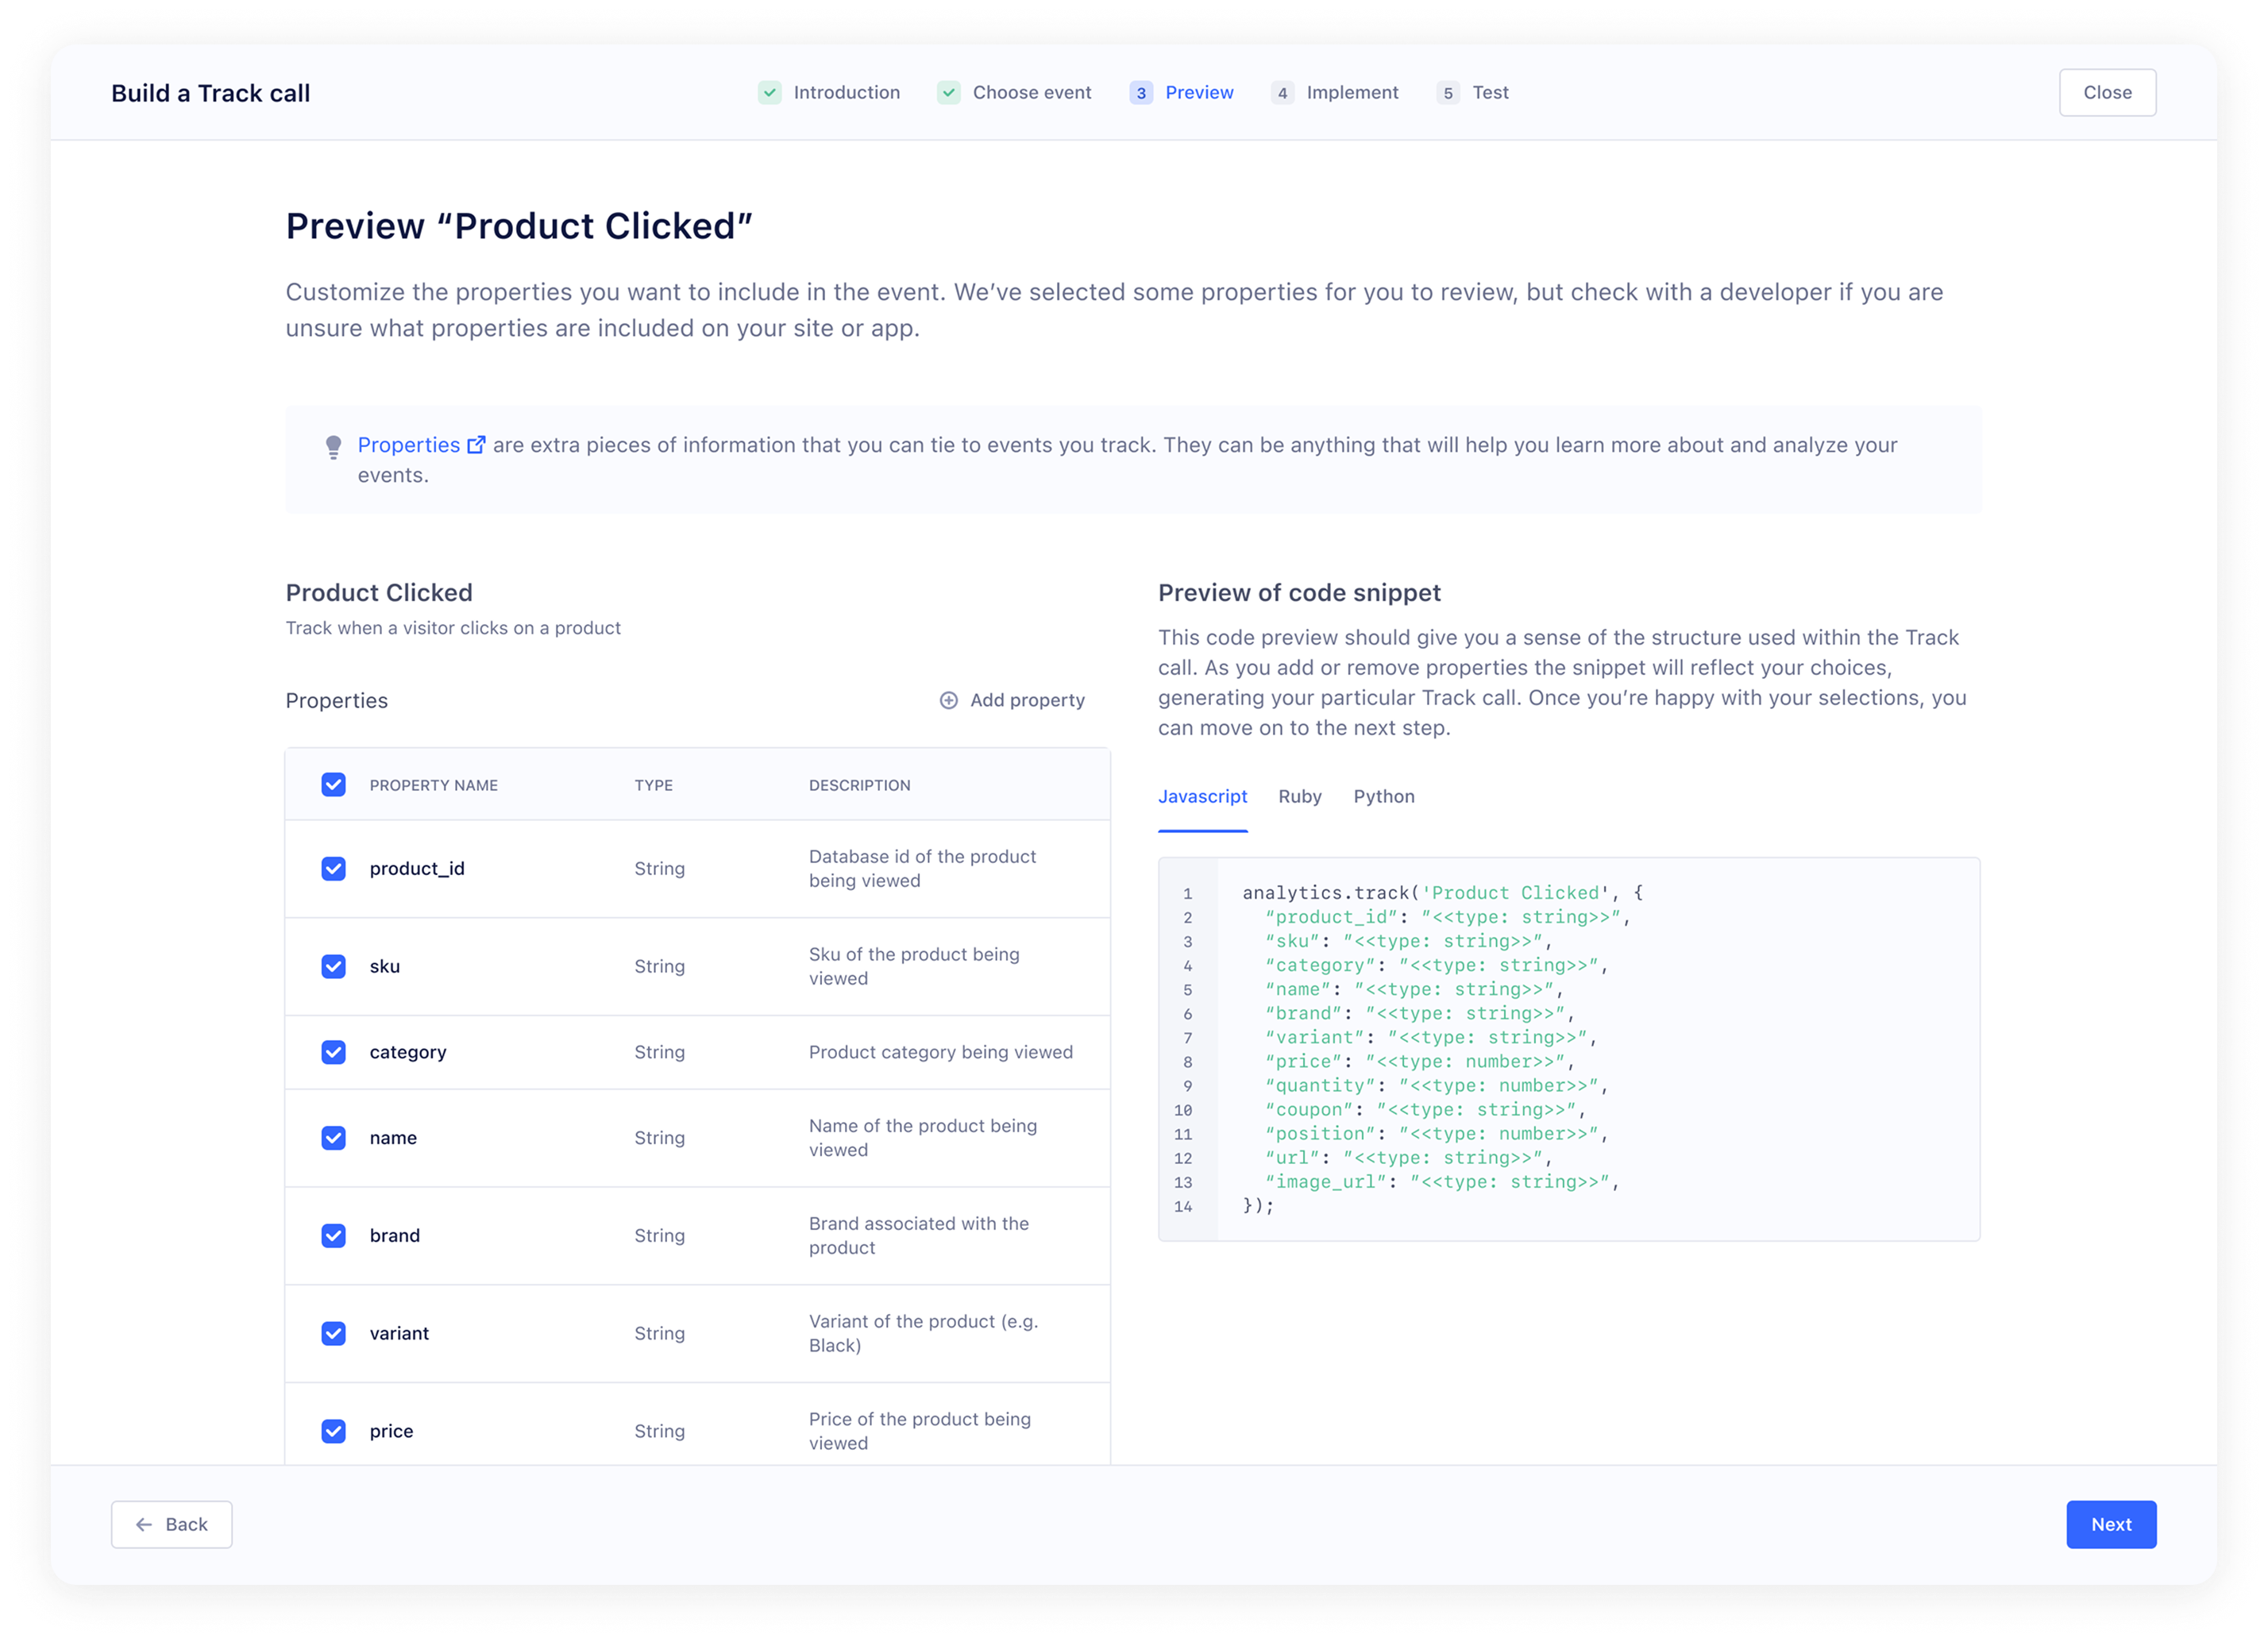Click the plus icon beside Add property
The image size is (2268, 1642).
tap(948, 700)
